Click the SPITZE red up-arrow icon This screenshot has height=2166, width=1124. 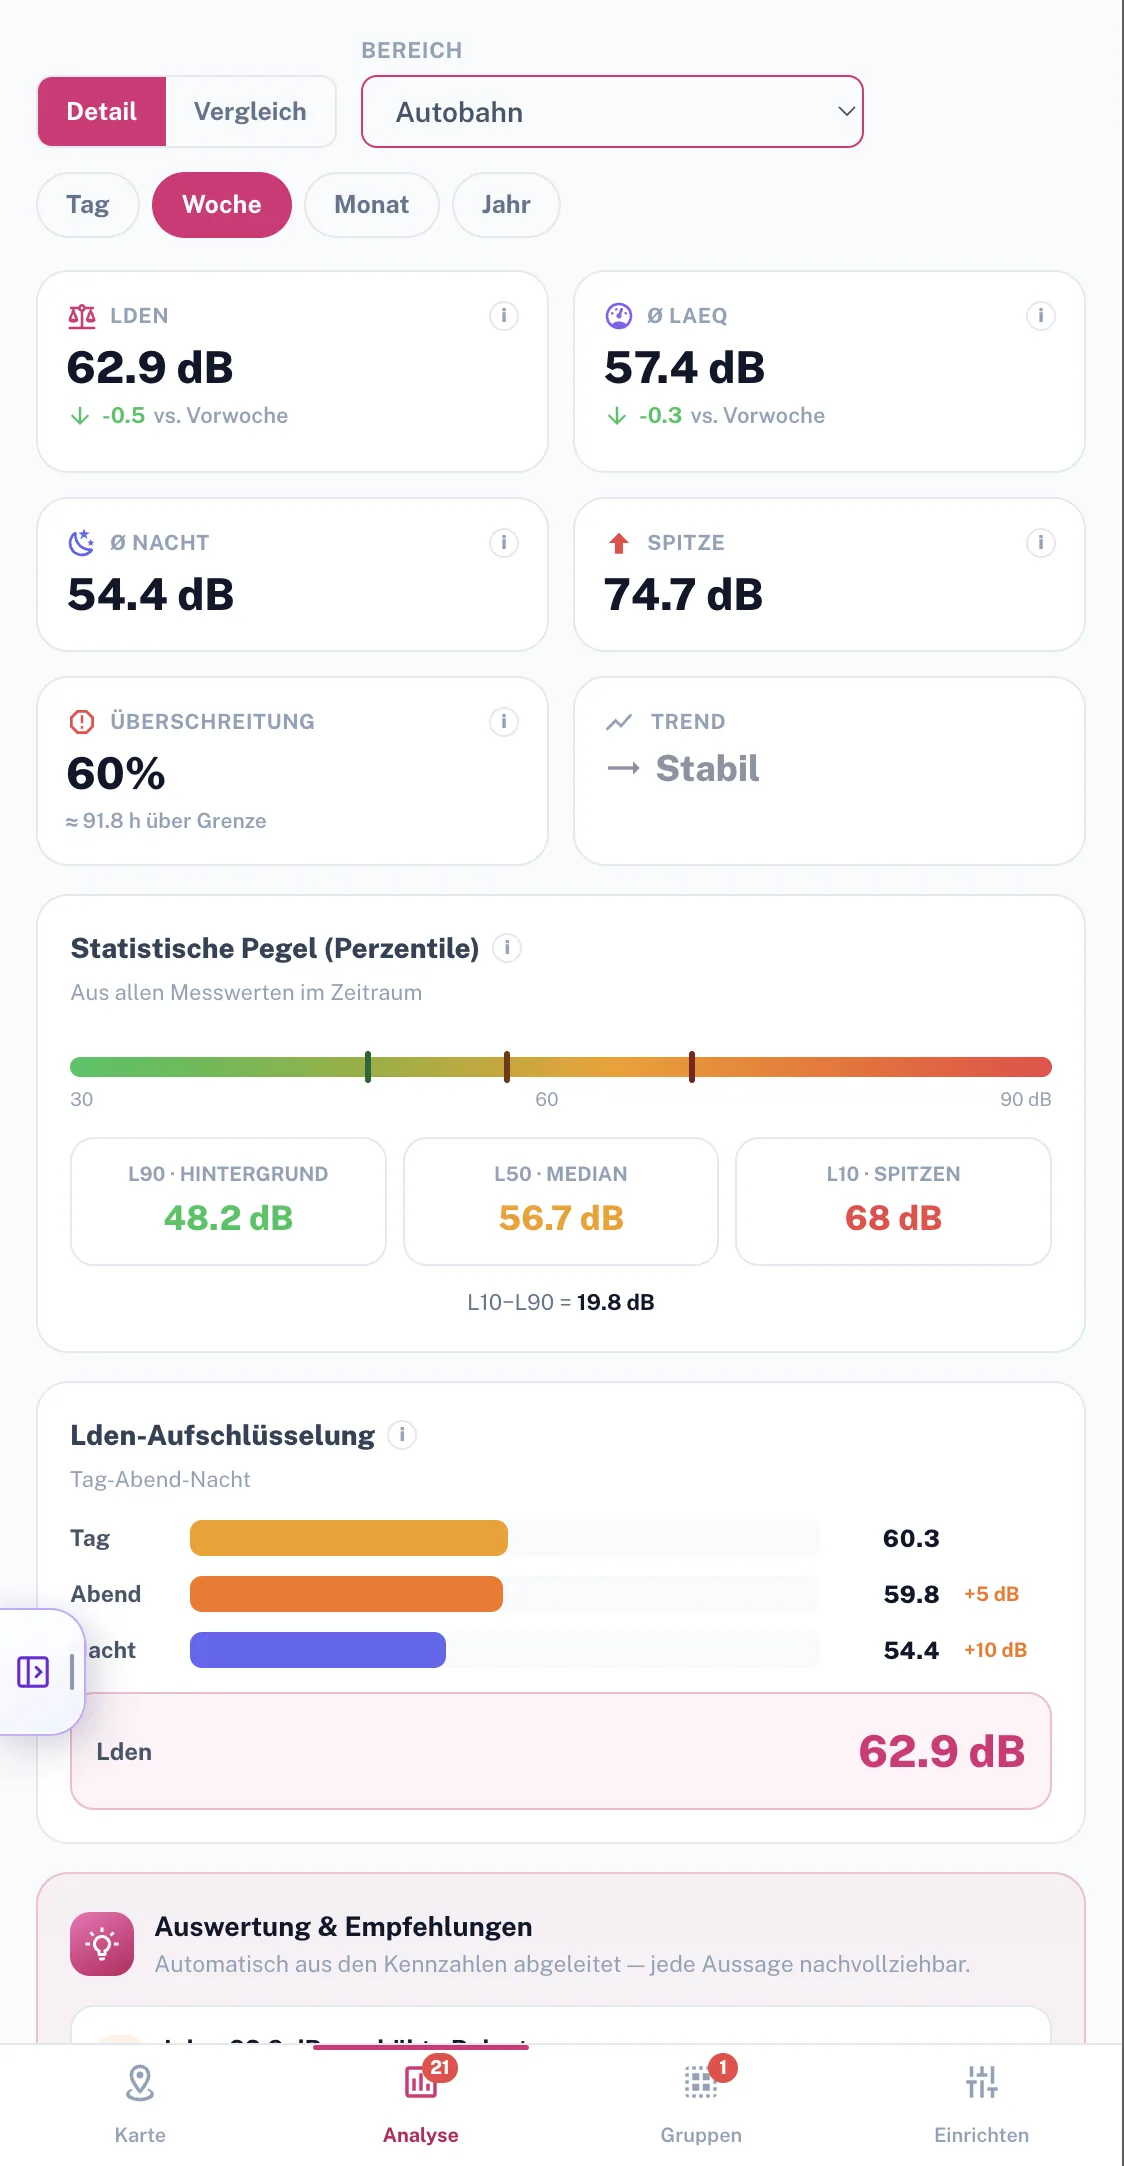point(619,543)
